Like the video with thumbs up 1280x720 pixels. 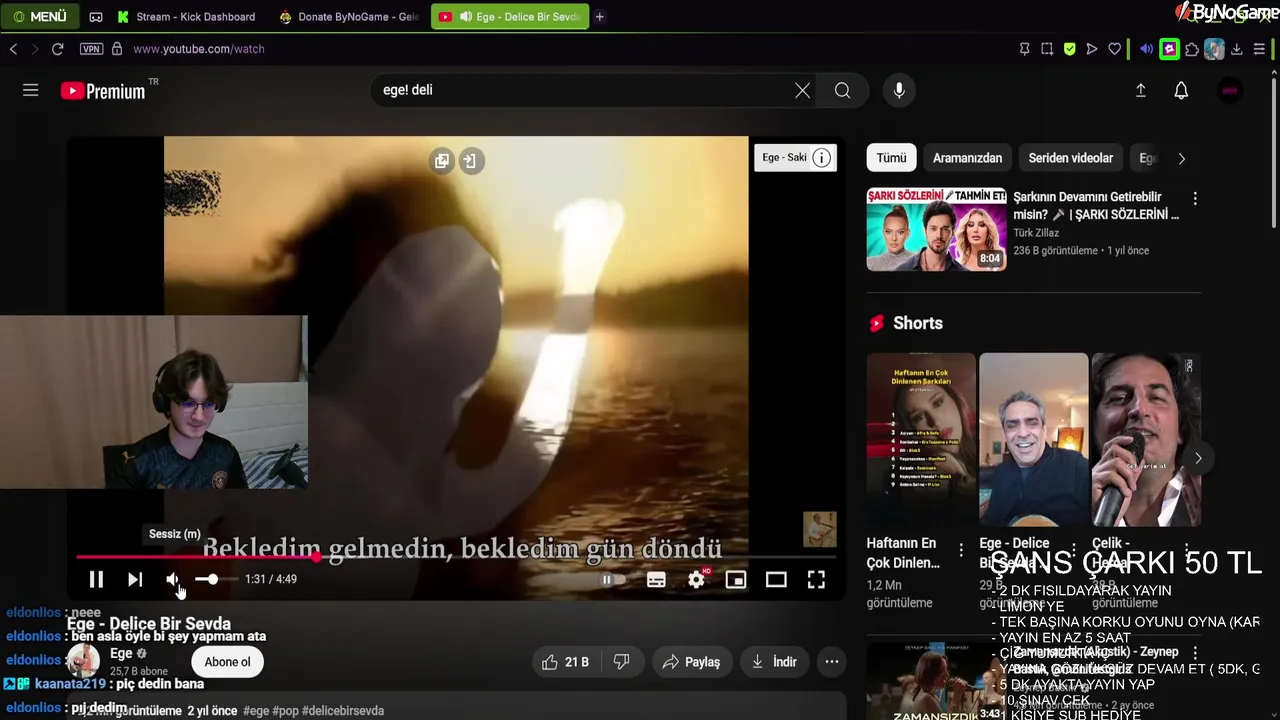565,662
